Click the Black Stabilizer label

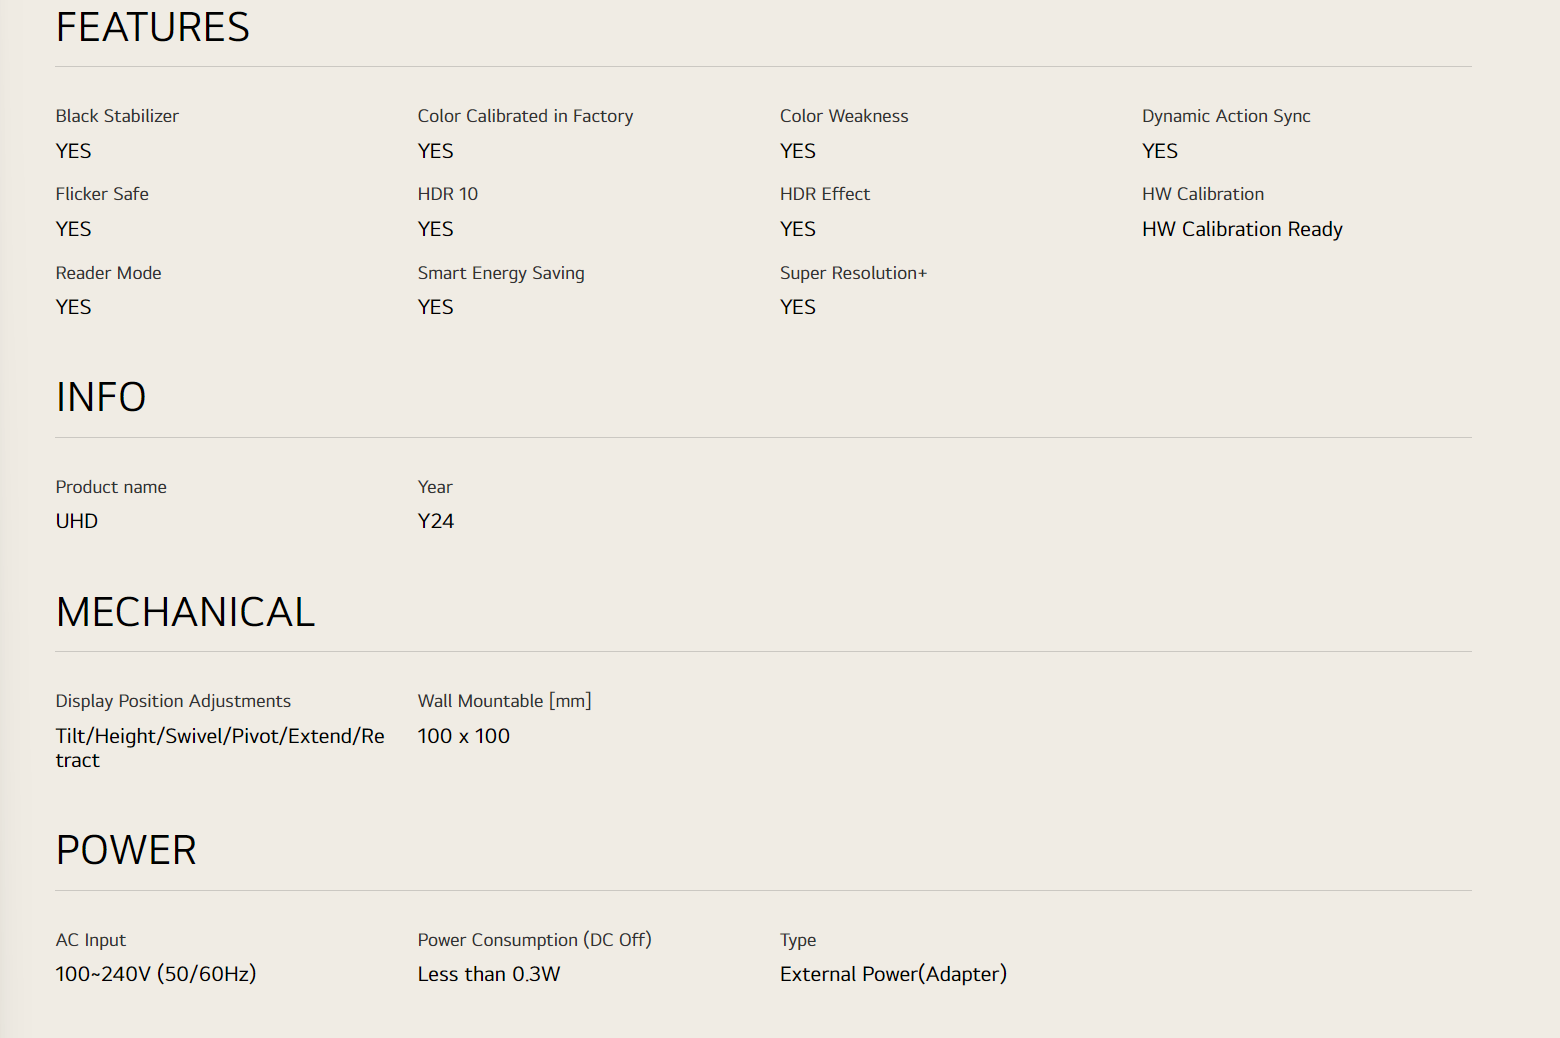117,116
